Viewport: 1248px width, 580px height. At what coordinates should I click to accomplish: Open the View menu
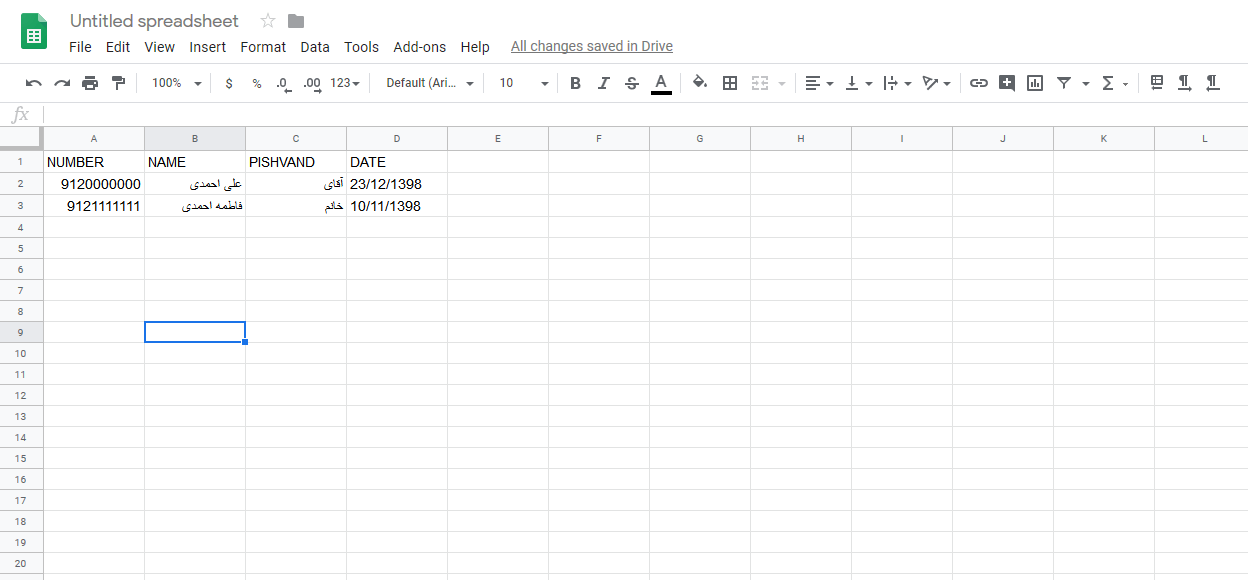tap(159, 47)
